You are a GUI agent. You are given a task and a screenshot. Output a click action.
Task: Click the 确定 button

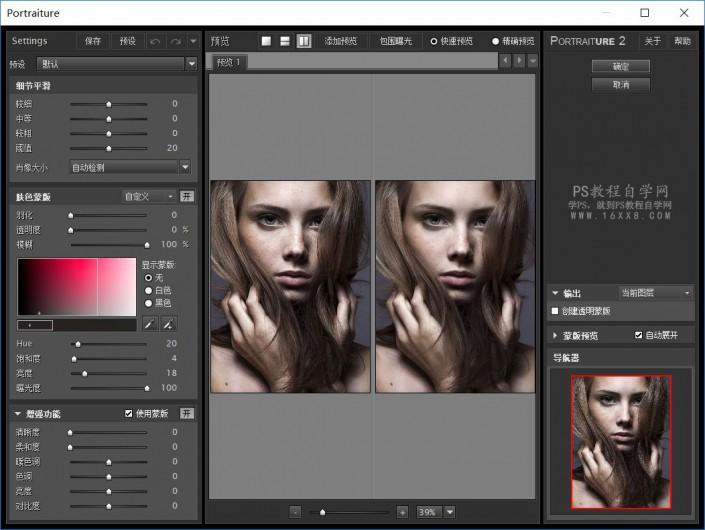click(x=620, y=66)
